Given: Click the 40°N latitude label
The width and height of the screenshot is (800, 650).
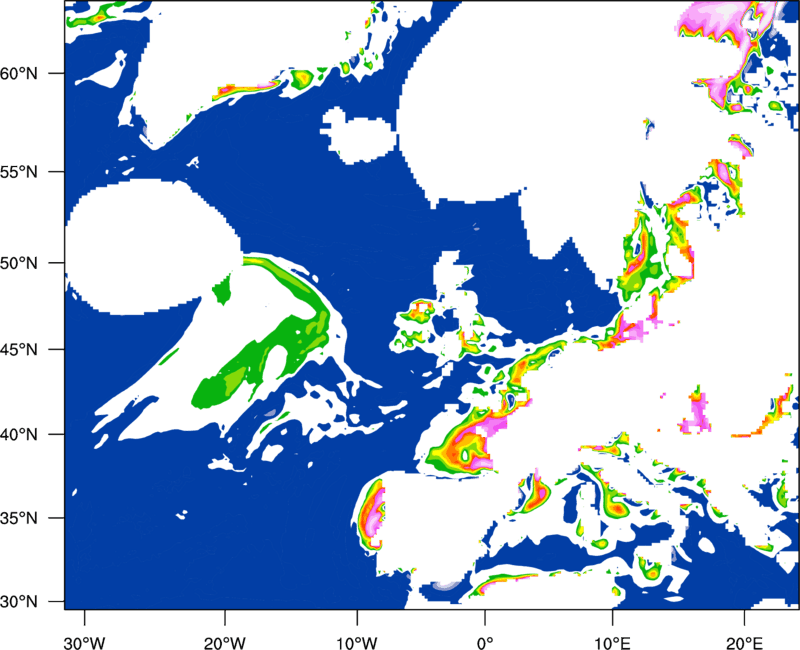Looking at the screenshot, I should tap(19, 435).
